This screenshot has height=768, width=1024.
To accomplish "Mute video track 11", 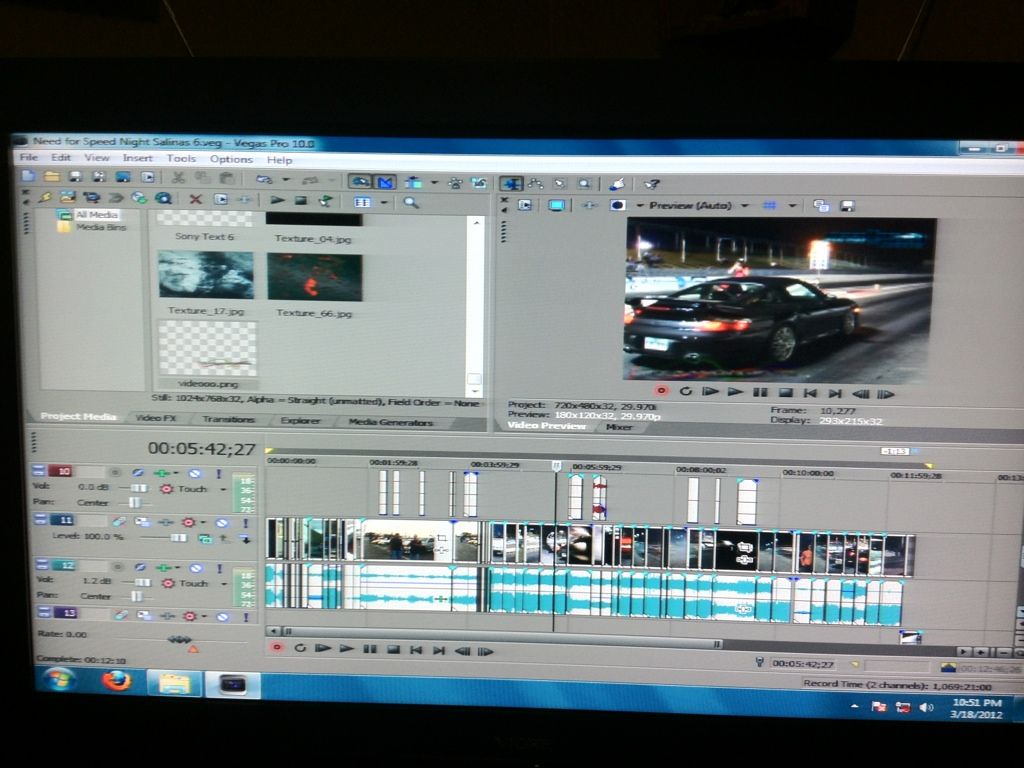I will tap(222, 522).
